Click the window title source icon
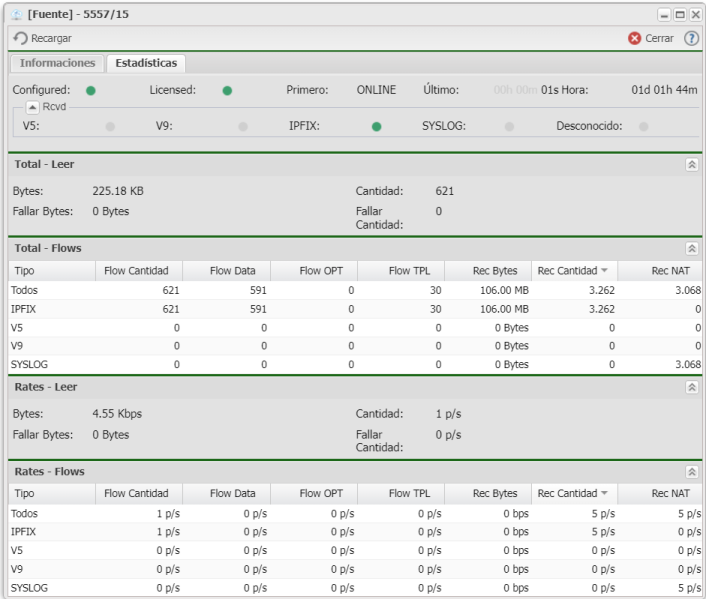Image resolution: width=706 pixels, height=599 pixels. tap(17, 14)
